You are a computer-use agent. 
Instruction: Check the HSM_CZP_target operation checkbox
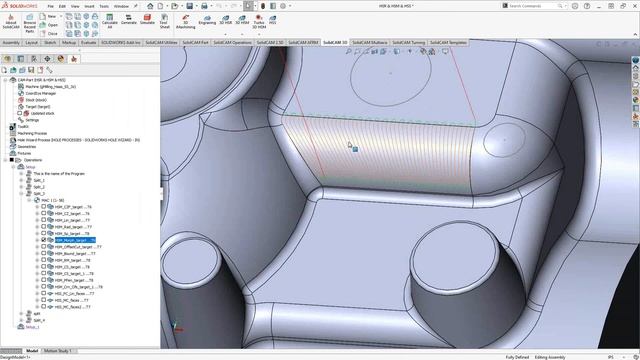[x=44, y=207]
